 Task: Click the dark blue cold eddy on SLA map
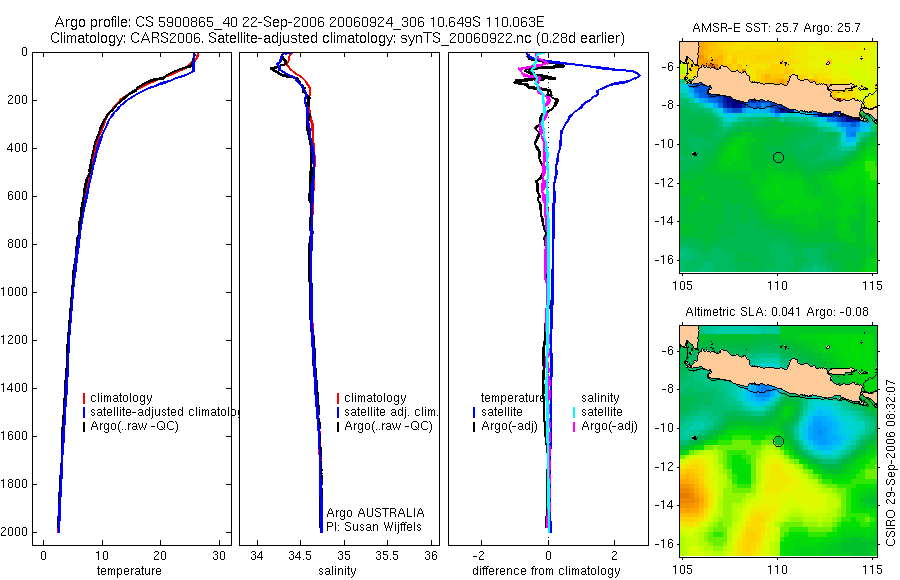tap(820, 430)
